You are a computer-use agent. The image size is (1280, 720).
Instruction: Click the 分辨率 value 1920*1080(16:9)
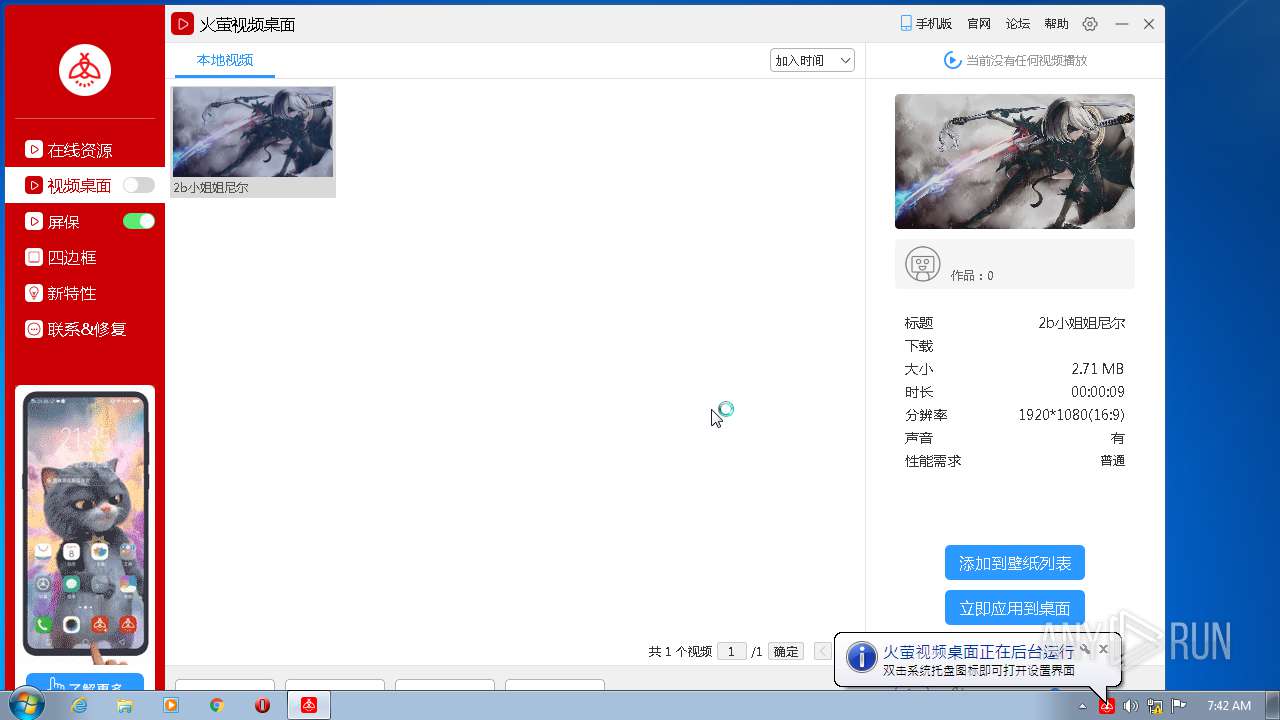(1071, 415)
